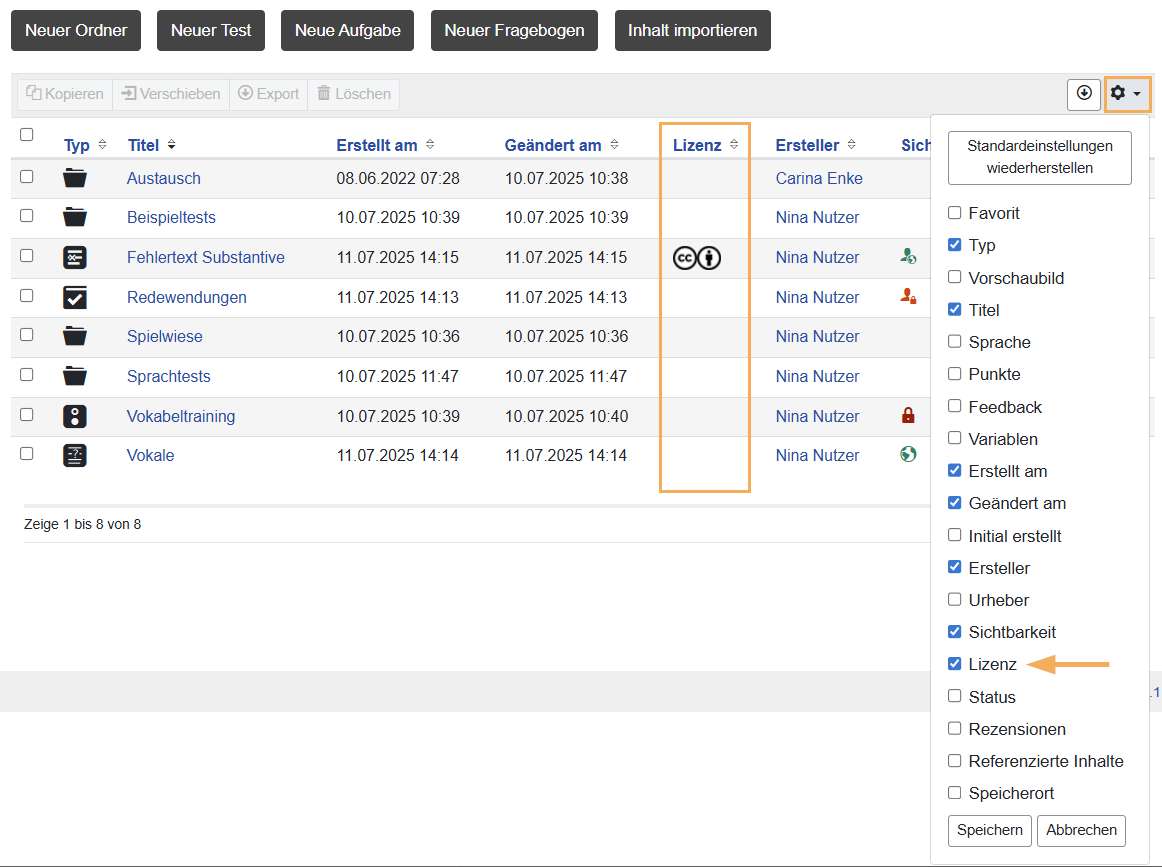Image resolution: width=1162 pixels, height=867 pixels.
Task: Tick the select-all checkbox in table header
Action: point(27,134)
